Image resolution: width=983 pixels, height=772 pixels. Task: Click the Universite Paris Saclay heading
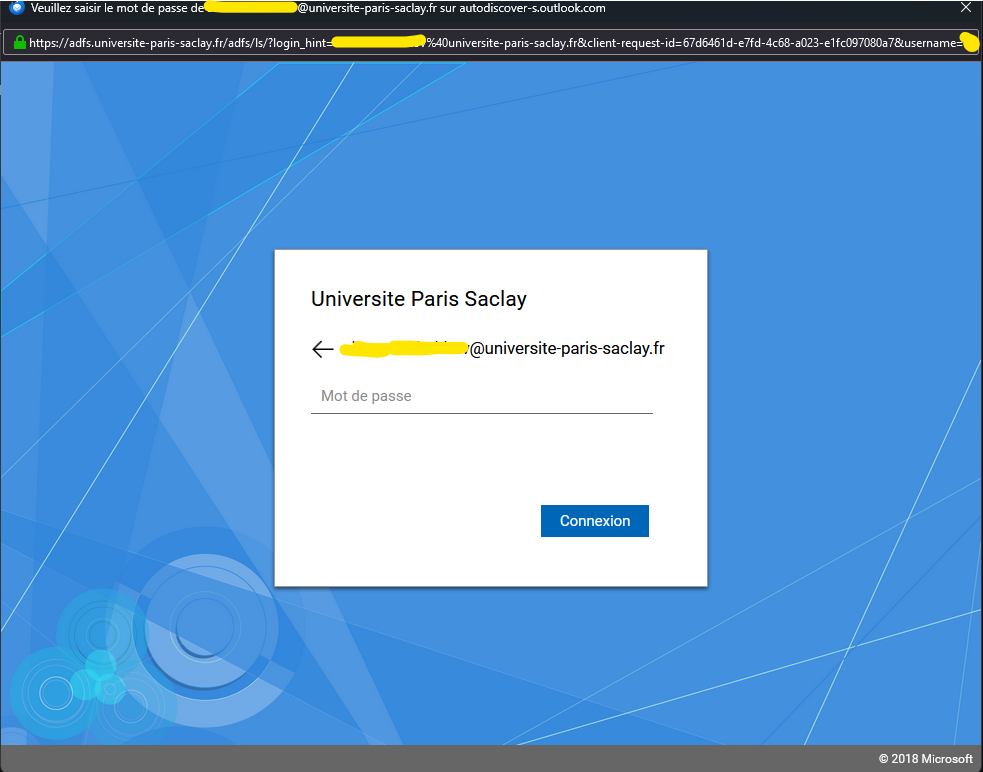coord(418,299)
